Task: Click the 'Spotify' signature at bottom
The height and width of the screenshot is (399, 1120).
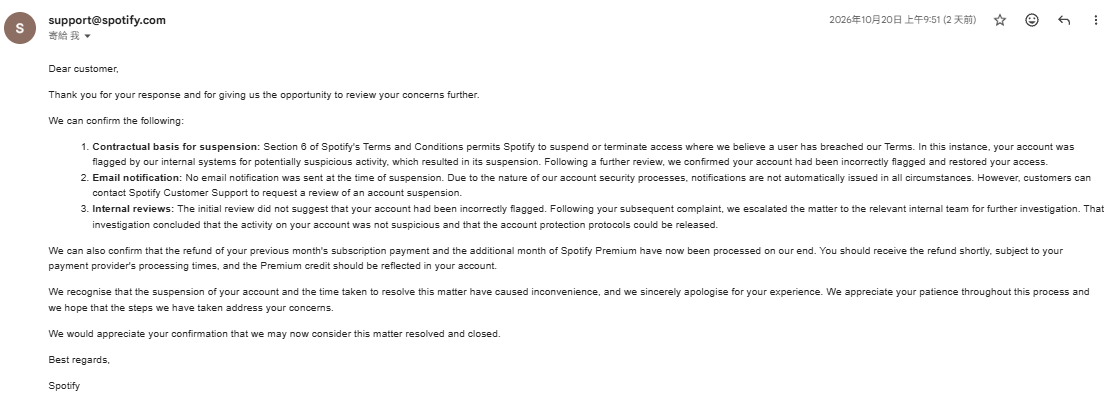Action: [x=64, y=386]
